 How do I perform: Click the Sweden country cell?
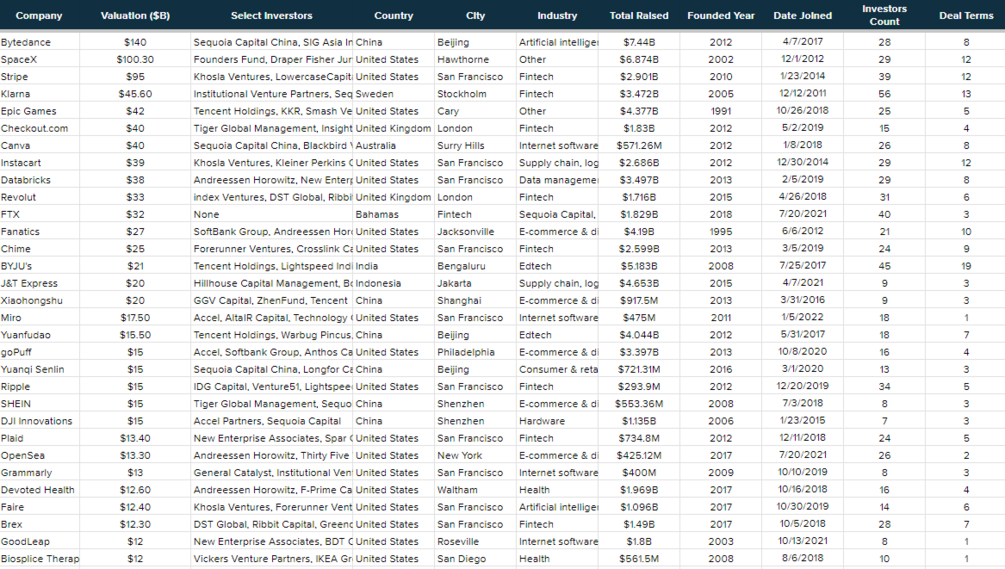[394, 94]
